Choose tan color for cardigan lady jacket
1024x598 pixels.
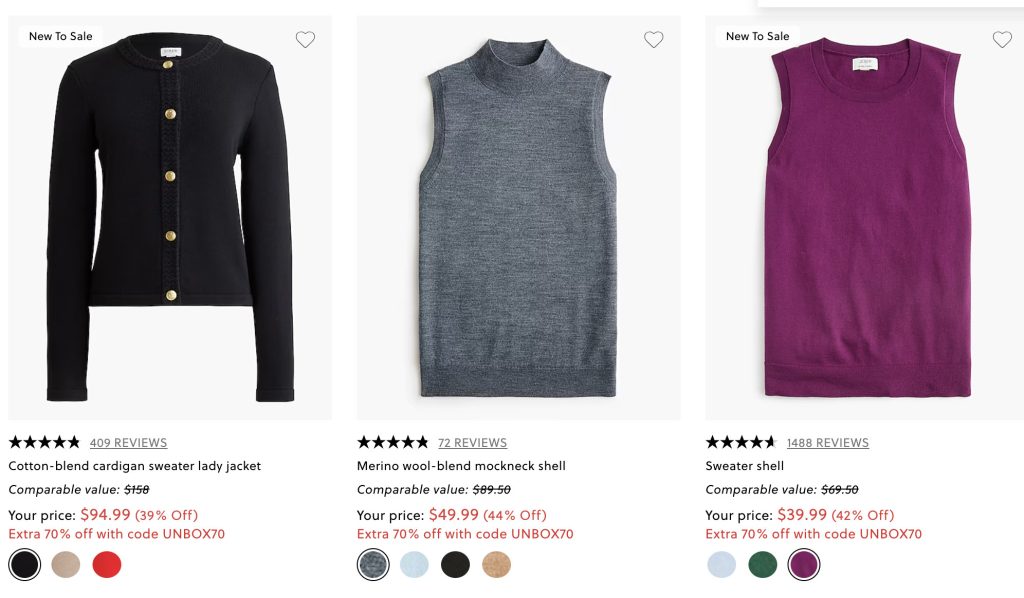66,565
